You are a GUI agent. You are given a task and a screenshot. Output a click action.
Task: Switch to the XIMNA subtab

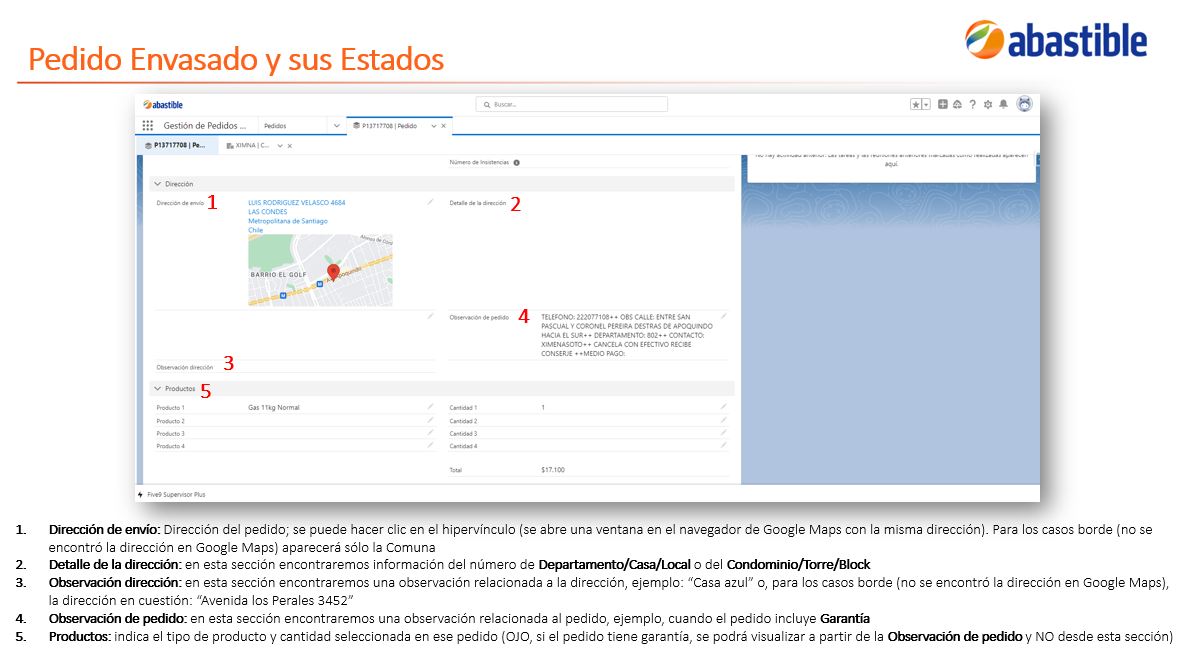tap(247, 145)
